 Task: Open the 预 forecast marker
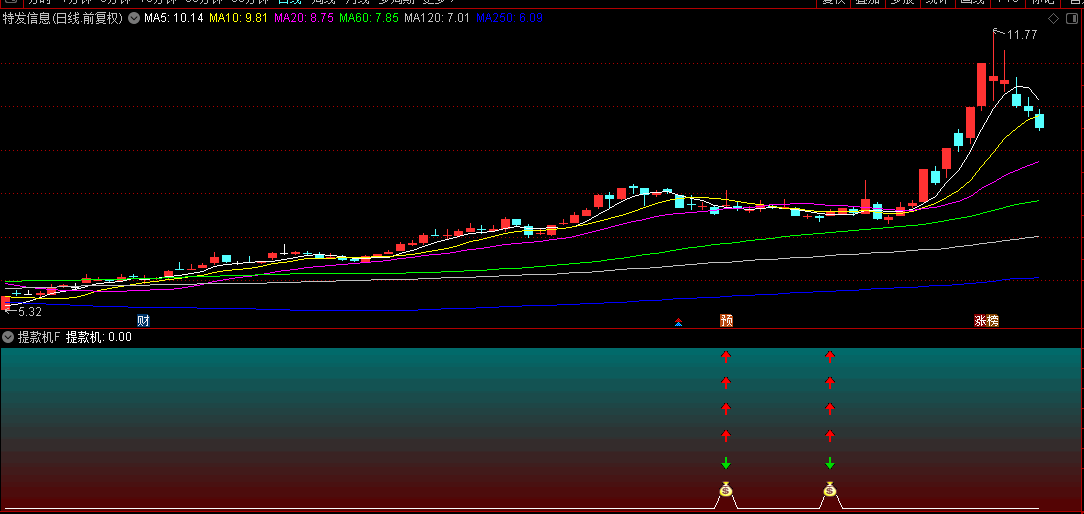pos(726,320)
